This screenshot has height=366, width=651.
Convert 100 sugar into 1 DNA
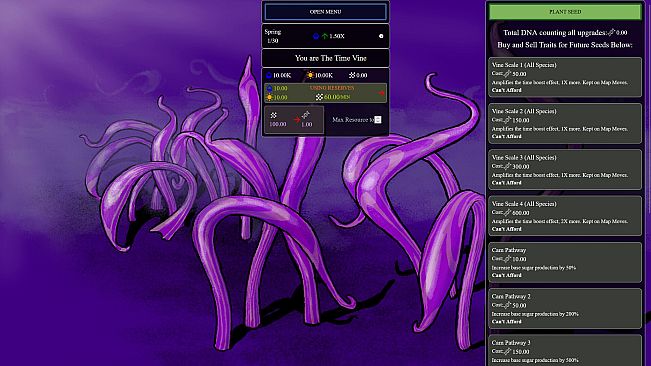click(x=294, y=120)
